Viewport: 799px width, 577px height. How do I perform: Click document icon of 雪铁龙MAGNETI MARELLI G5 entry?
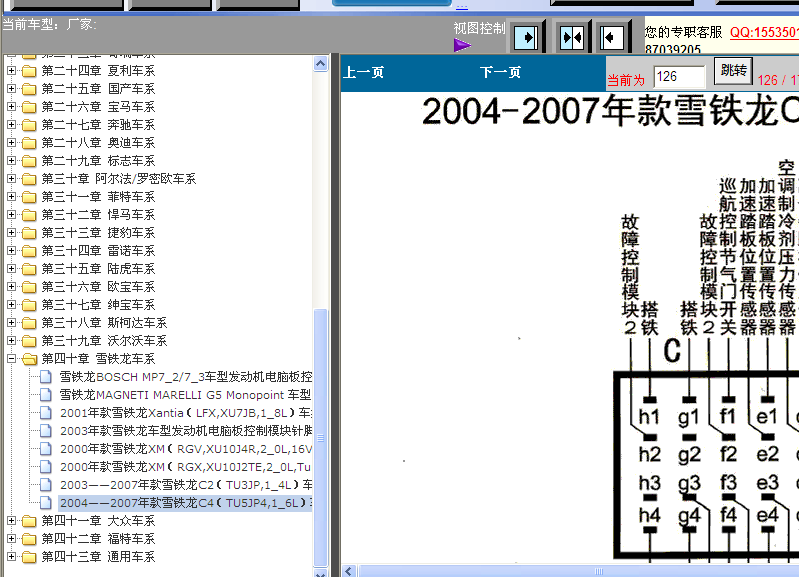(x=46, y=395)
